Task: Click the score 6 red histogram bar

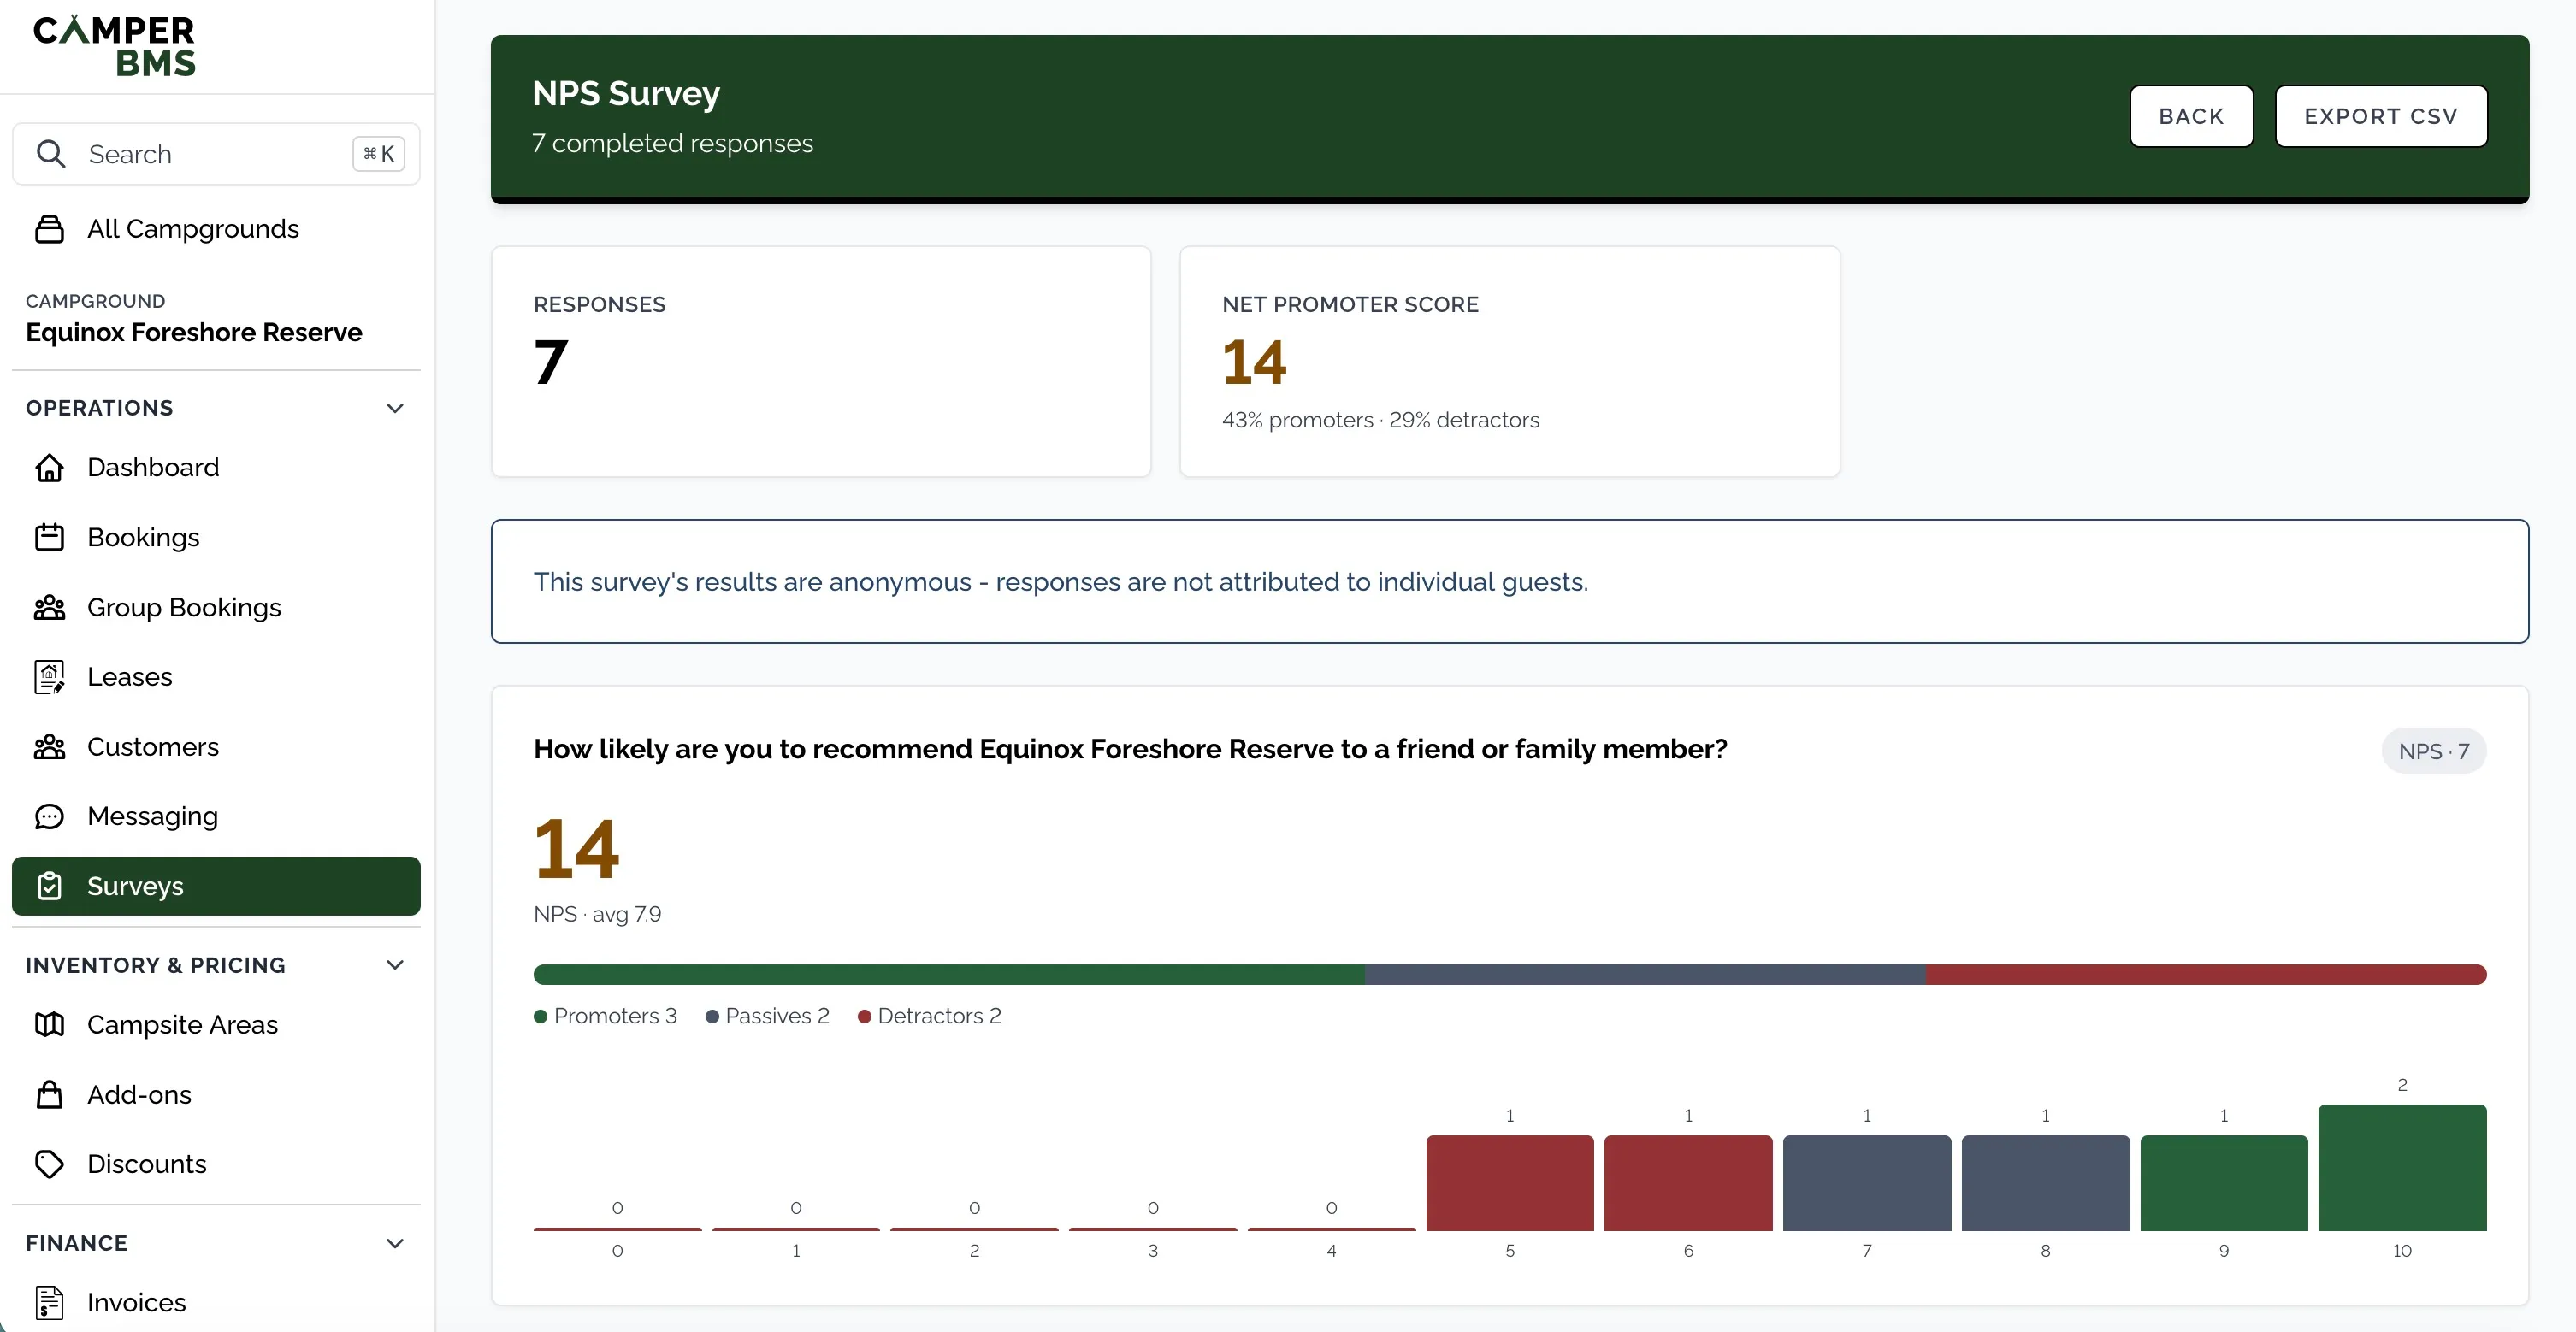Action: pos(1688,1183)
